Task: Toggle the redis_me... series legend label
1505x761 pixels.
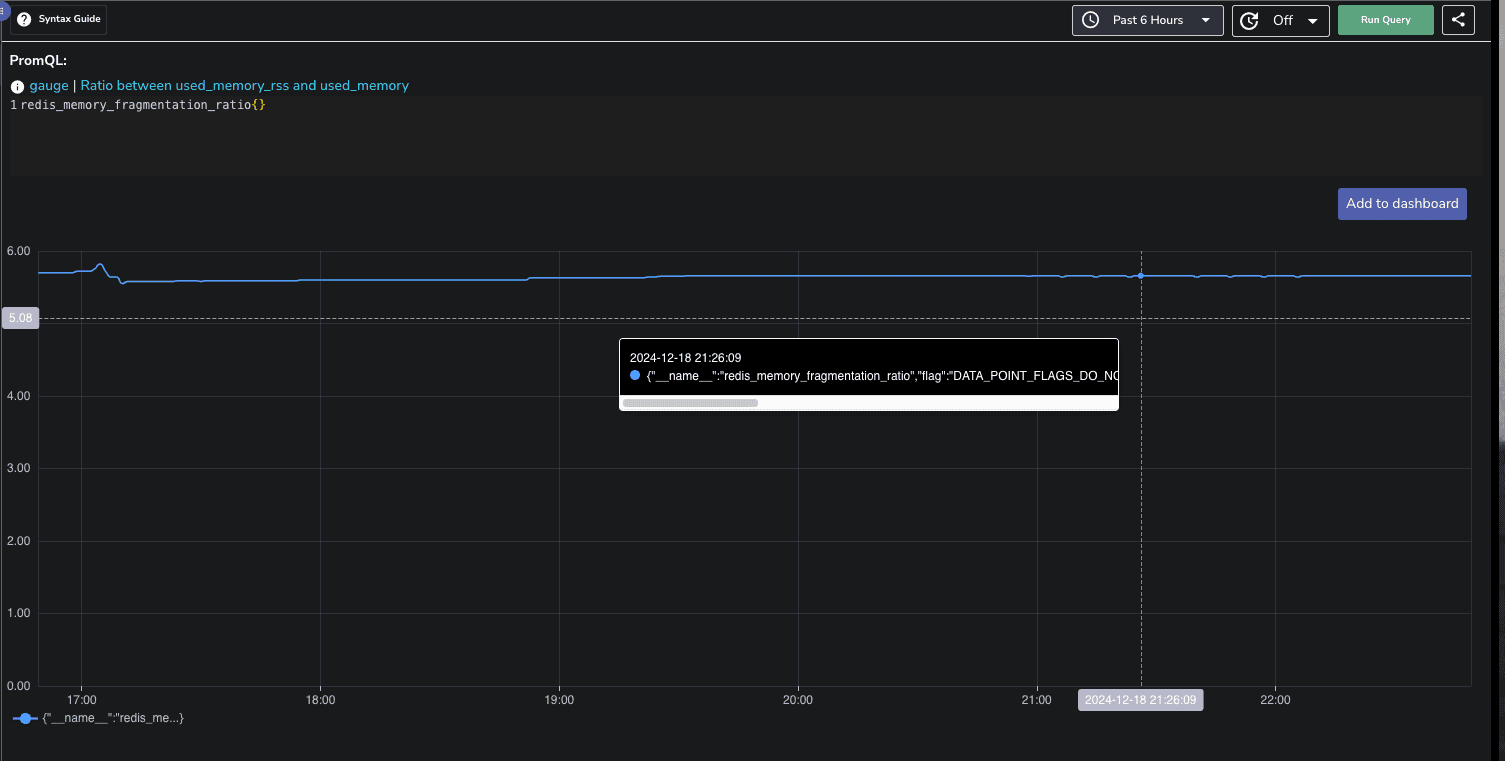Action: point(113,718)
